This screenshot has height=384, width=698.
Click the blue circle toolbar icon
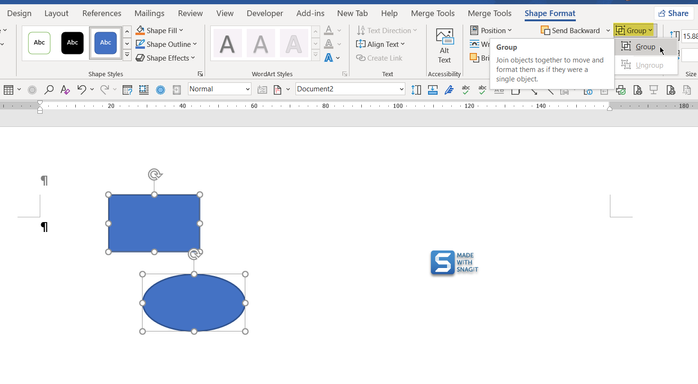(x=160, y=90)
